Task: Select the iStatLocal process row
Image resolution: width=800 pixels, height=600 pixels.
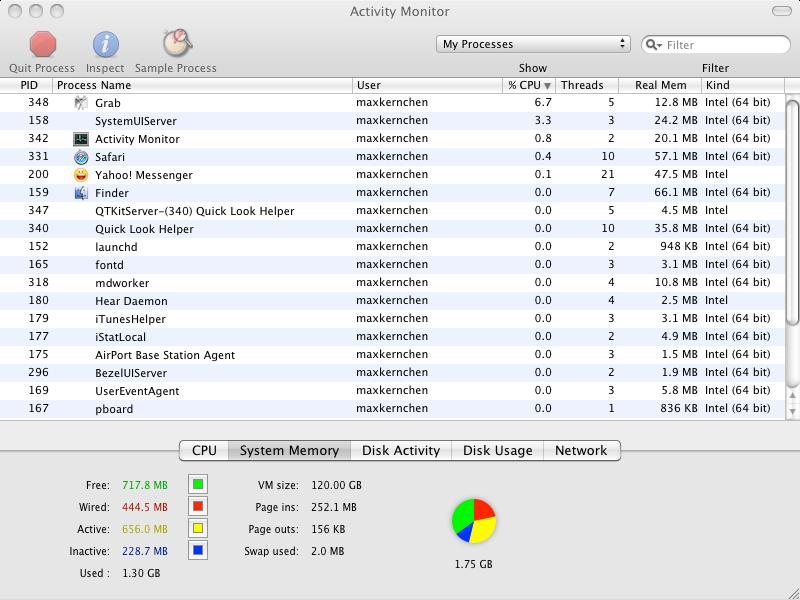Action: pos(392,337)
